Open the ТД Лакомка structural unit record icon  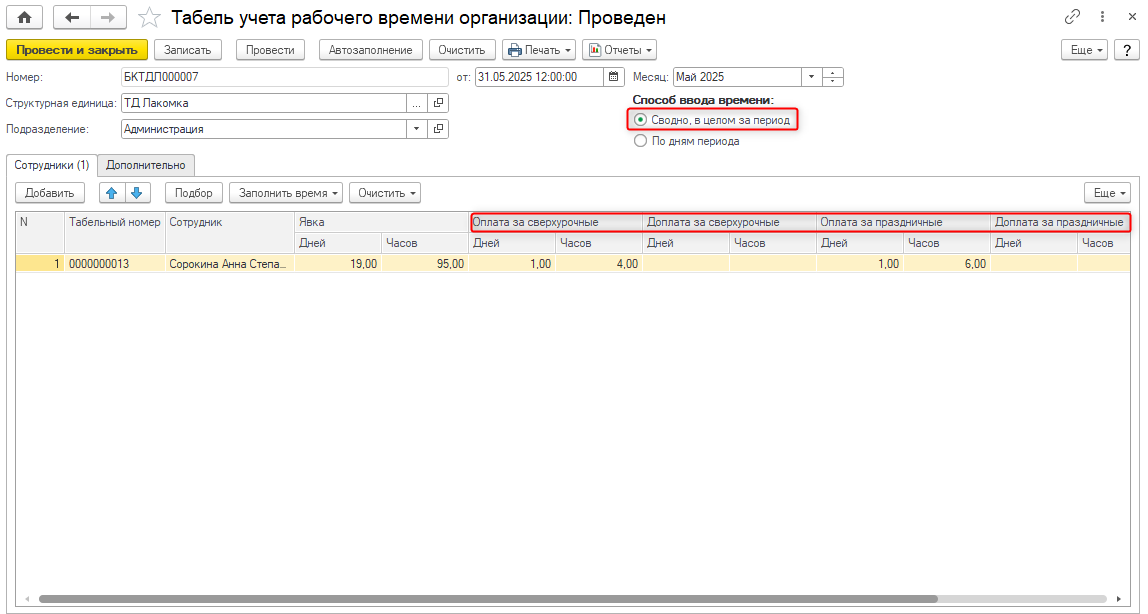(438, 103)
